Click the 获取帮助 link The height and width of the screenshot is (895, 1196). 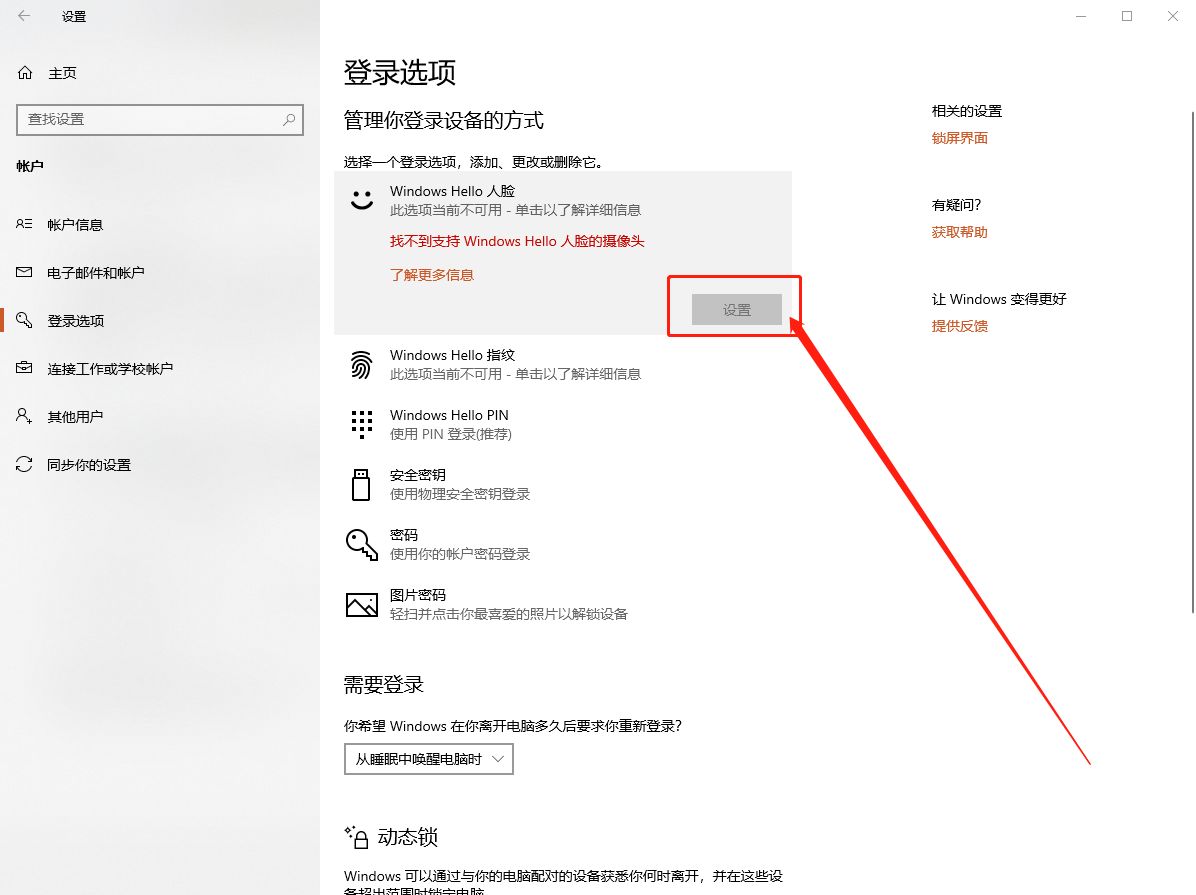pos(959,231)
